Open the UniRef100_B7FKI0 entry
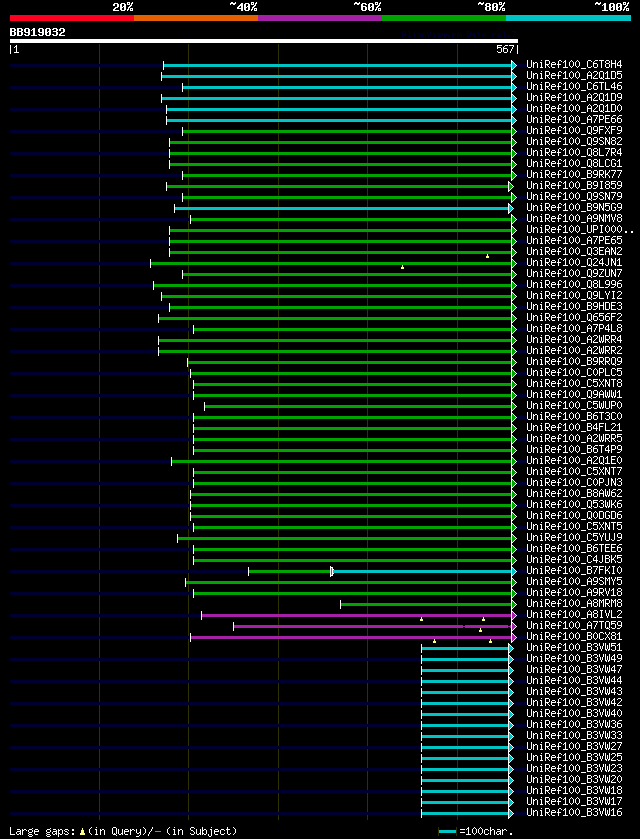 pyautogui.click(x=574, y=571)
